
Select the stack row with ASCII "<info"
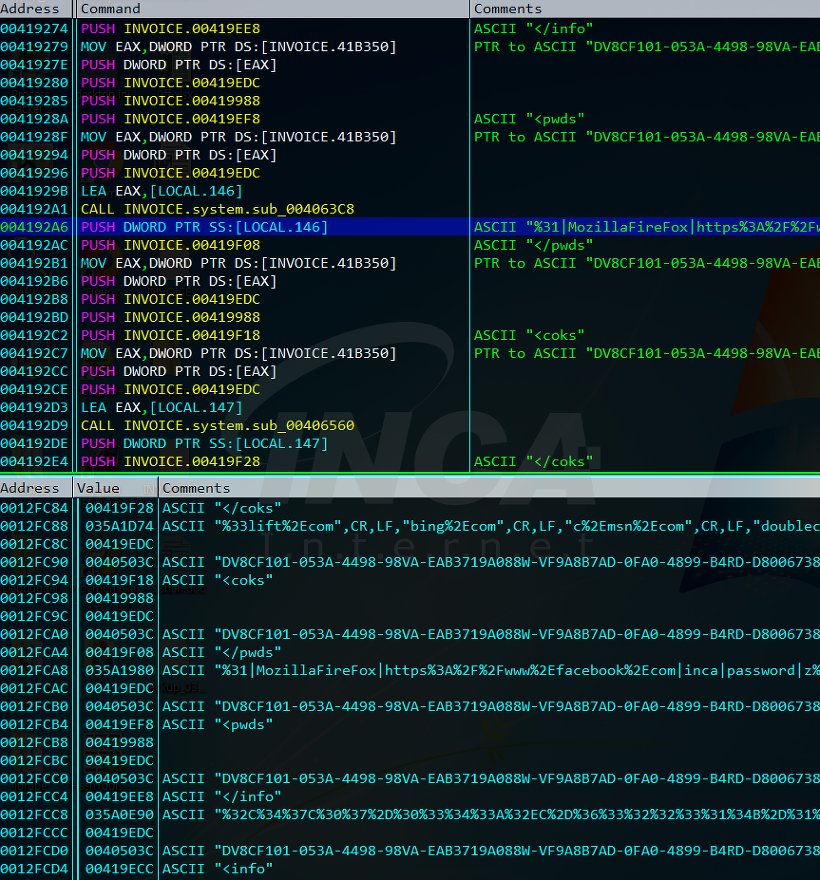[x=410, y=869]
